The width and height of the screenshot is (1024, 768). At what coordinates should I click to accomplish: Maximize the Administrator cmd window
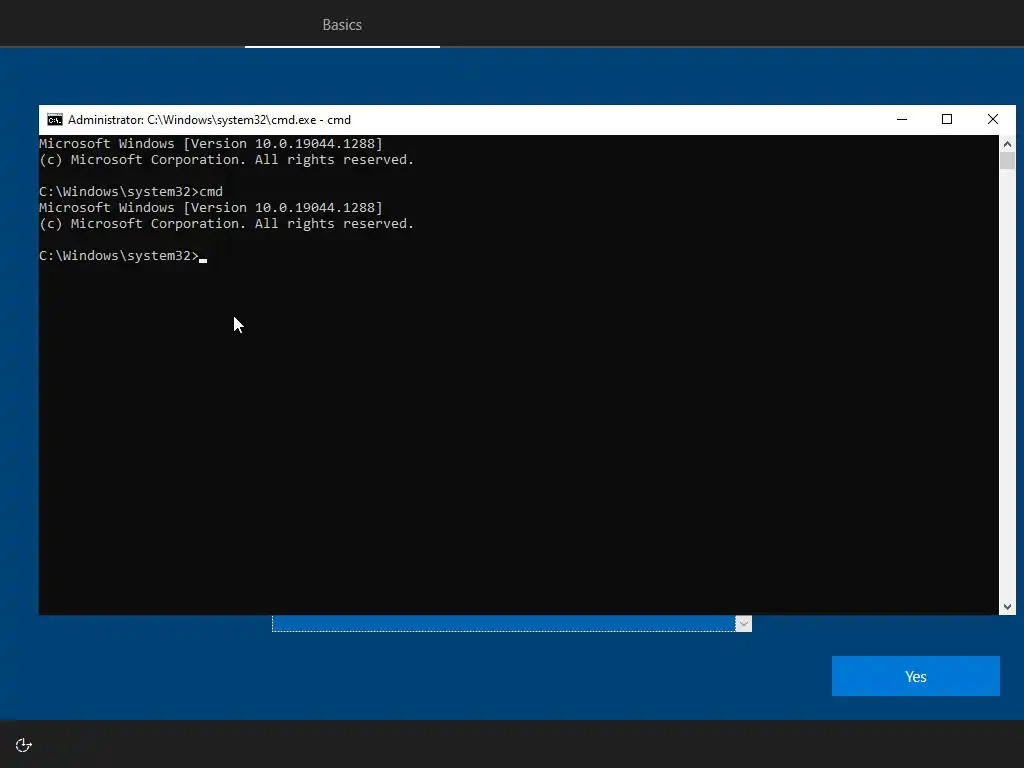click(x=947, y=120)
